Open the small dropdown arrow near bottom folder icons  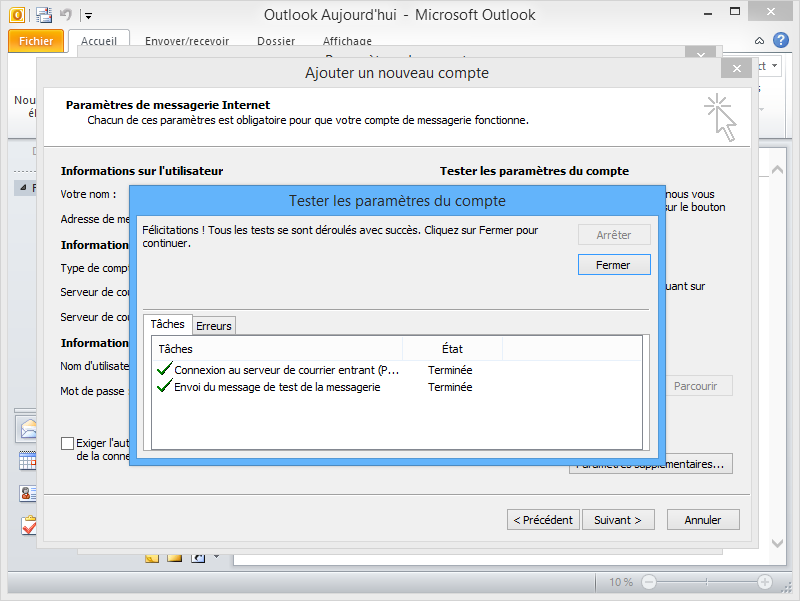(217, 558)
